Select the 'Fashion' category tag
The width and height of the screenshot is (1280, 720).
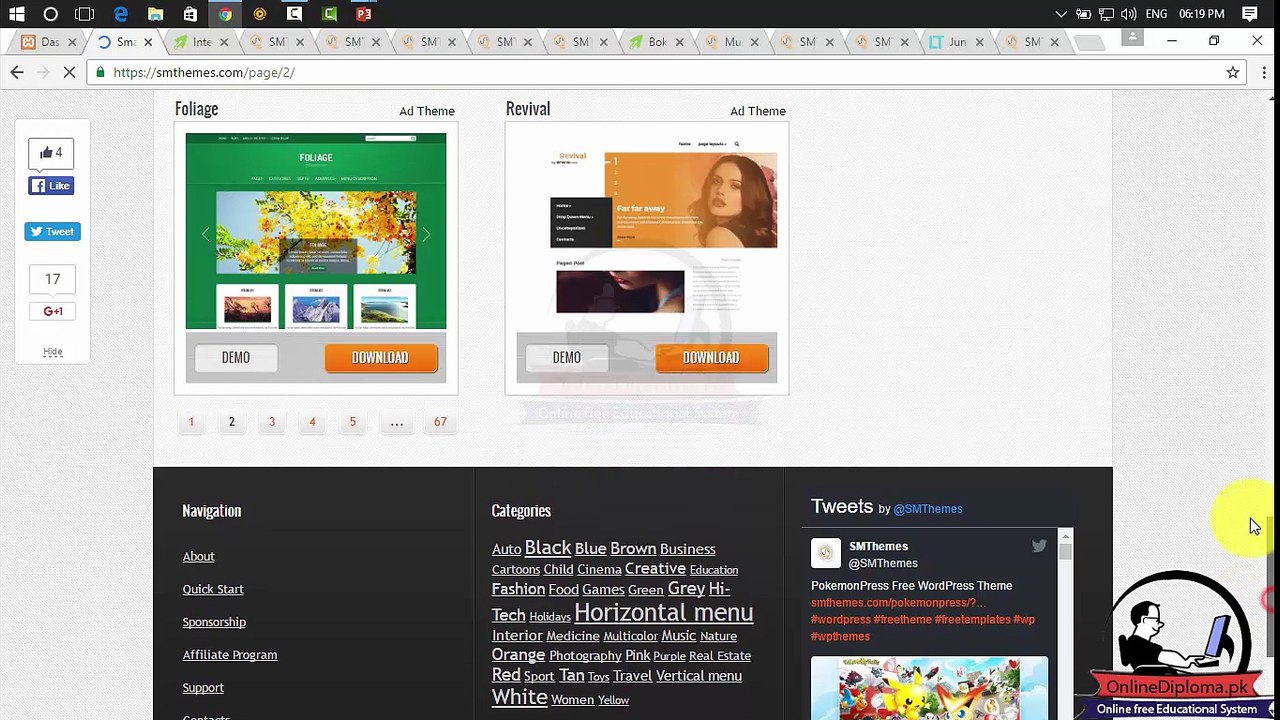pyautogui.click(x=518, y=589)
